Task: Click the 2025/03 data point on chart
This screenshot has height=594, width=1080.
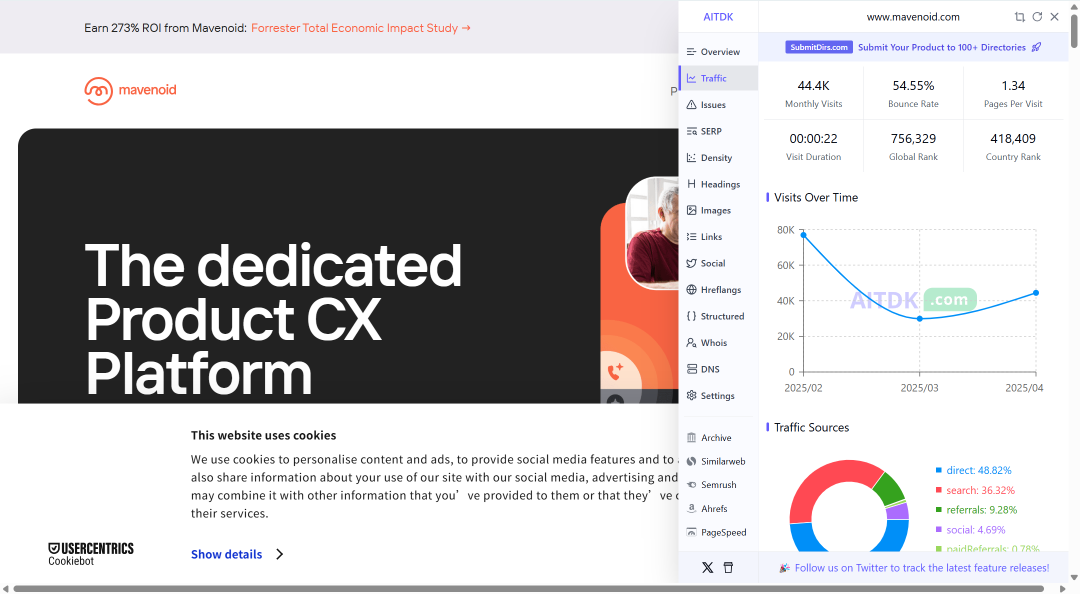Action: 920,318
